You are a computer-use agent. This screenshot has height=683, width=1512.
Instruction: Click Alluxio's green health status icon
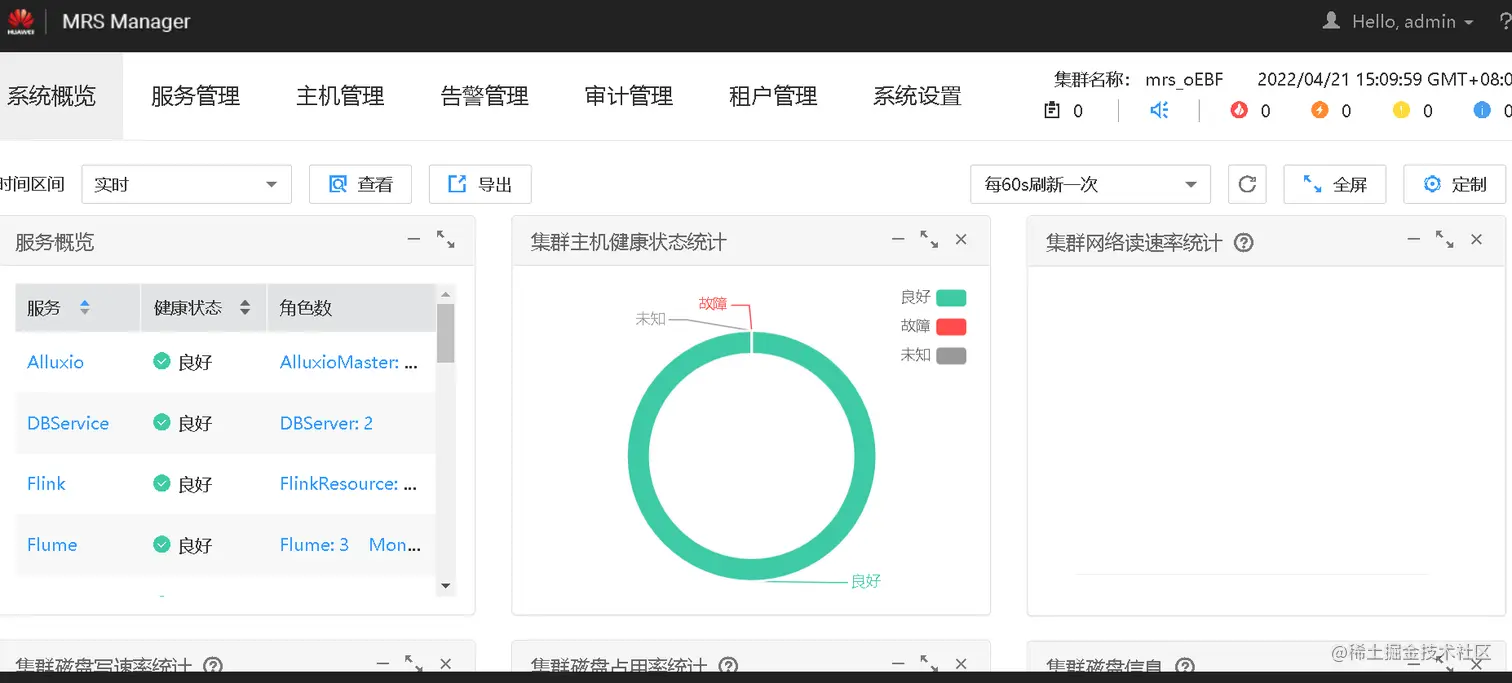[x=161, y=361]
